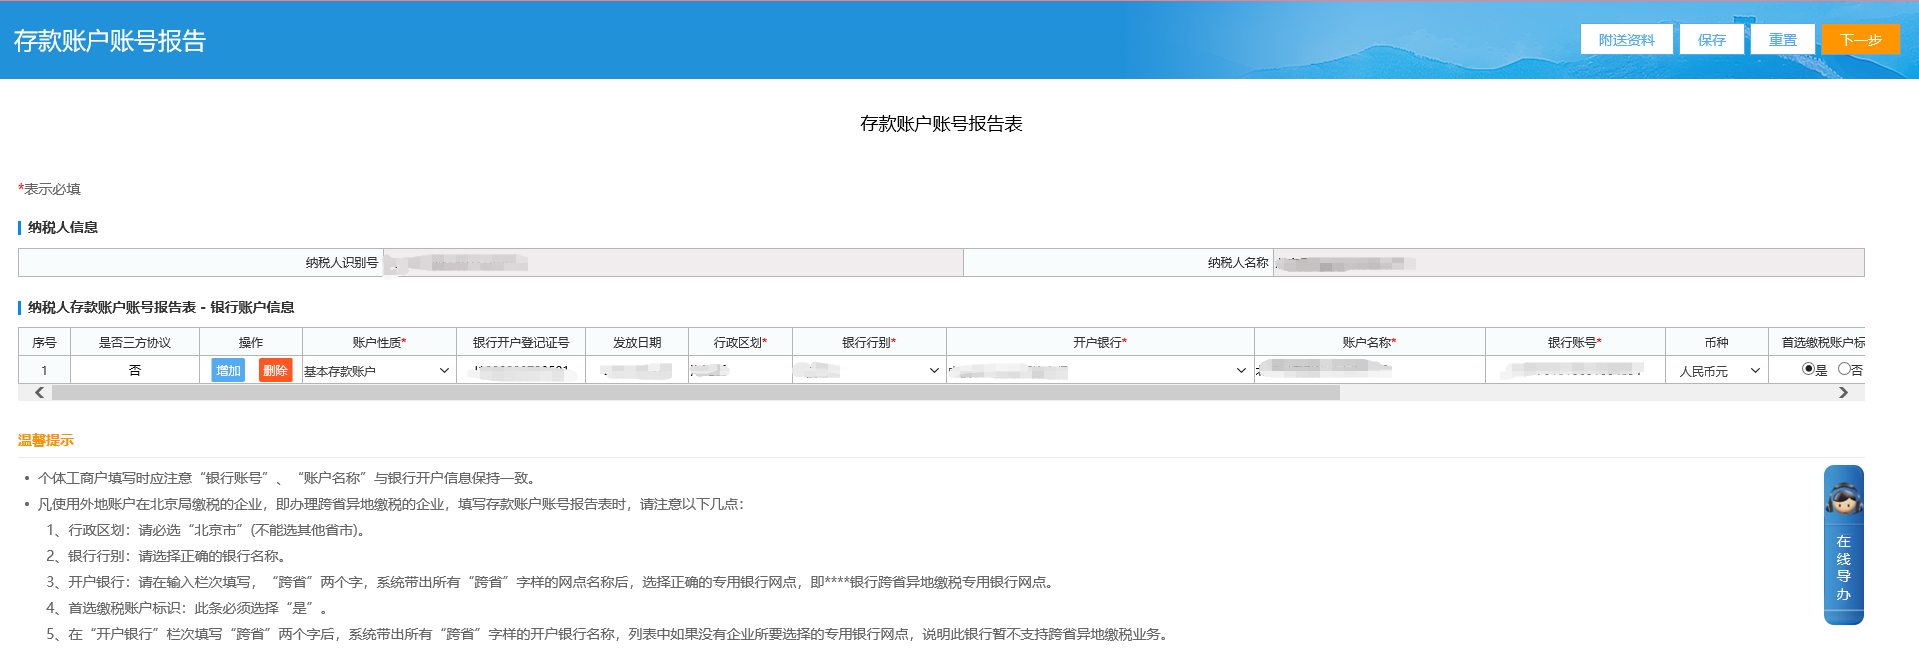
Task: Click the 行政区划 input field
Action: [740, 370]
